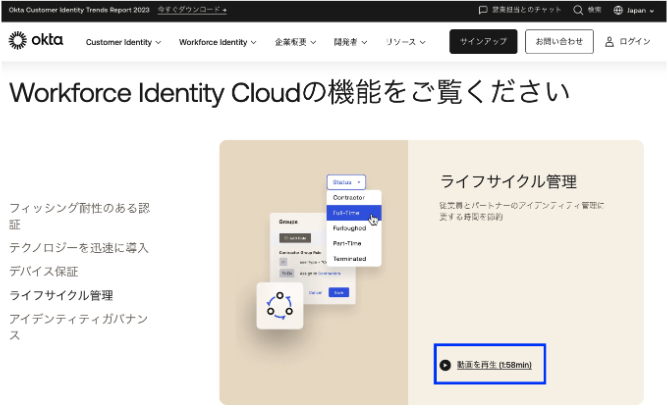Click the サインアップ button
This screenshot has height=409, width=668.
(483, 41)
